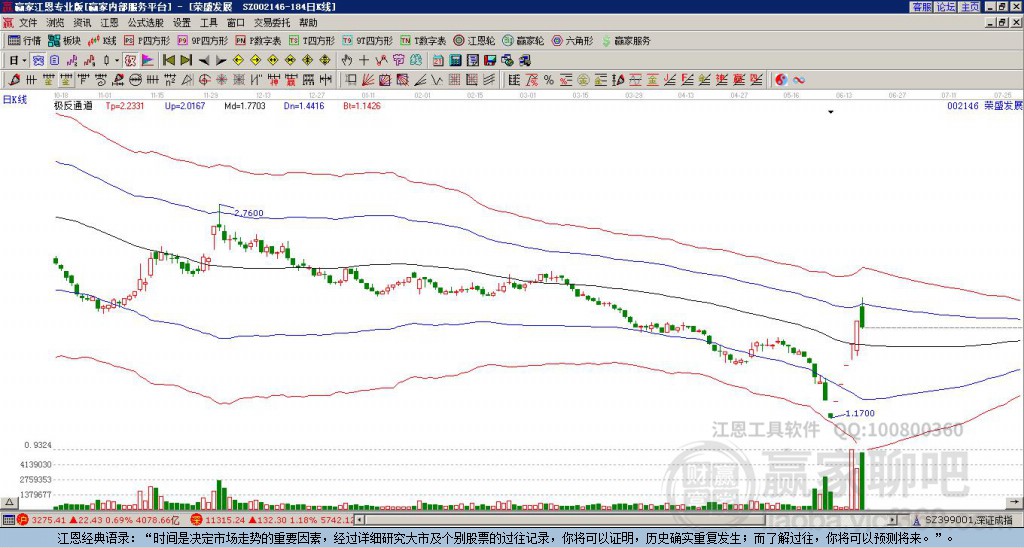1024x548 pixels.
Task: Expand the 日 period dropdown
Action: pos(17,61)
